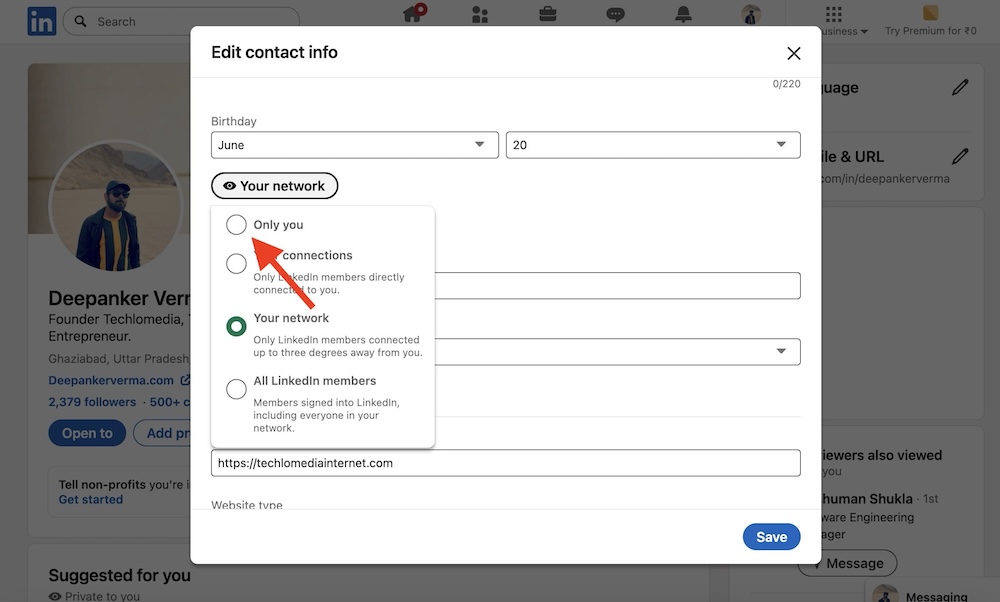Save the contact info changes
The width and height of the screenshot is (1000, 602).
[x=771, y=537]
